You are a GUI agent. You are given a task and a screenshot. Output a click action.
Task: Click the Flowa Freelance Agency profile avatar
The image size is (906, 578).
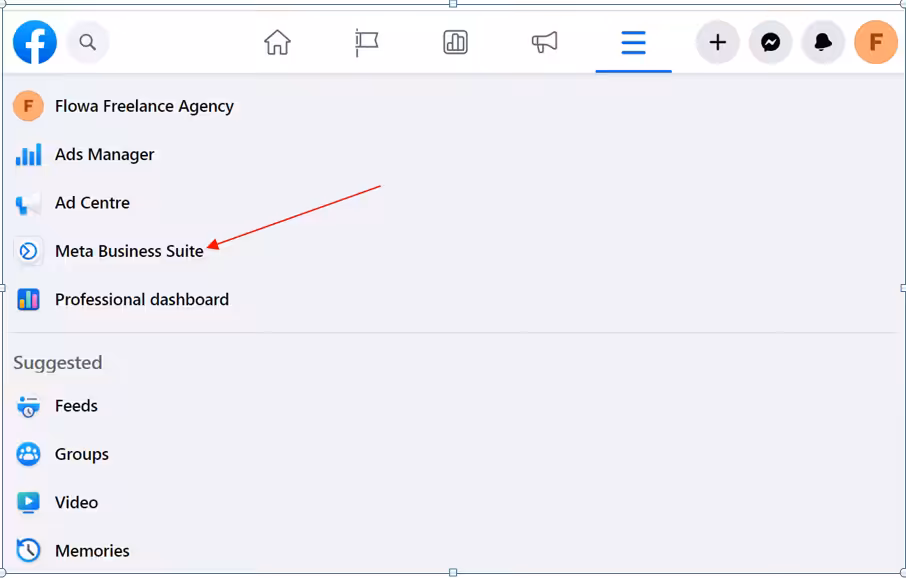(x=28, y=106)
